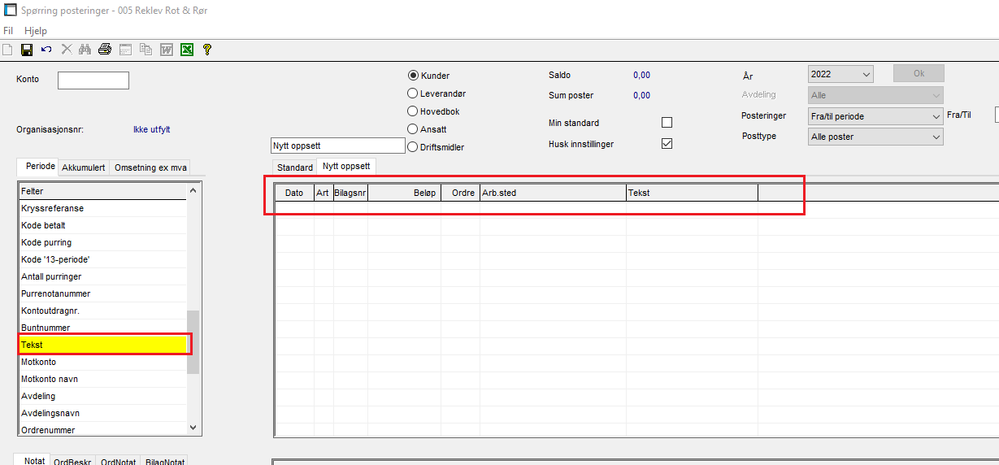999x465 pixels.
Task: Open help via yellow question mark icon
Action: (206, 50)
